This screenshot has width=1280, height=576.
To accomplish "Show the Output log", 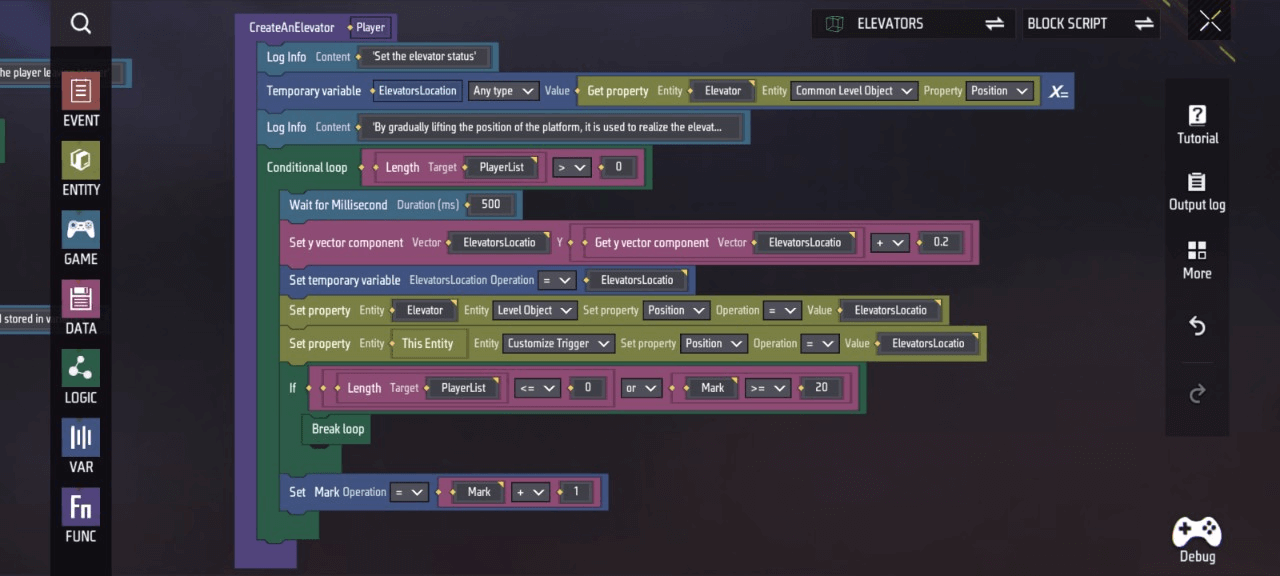I will tap(1197, 192).
